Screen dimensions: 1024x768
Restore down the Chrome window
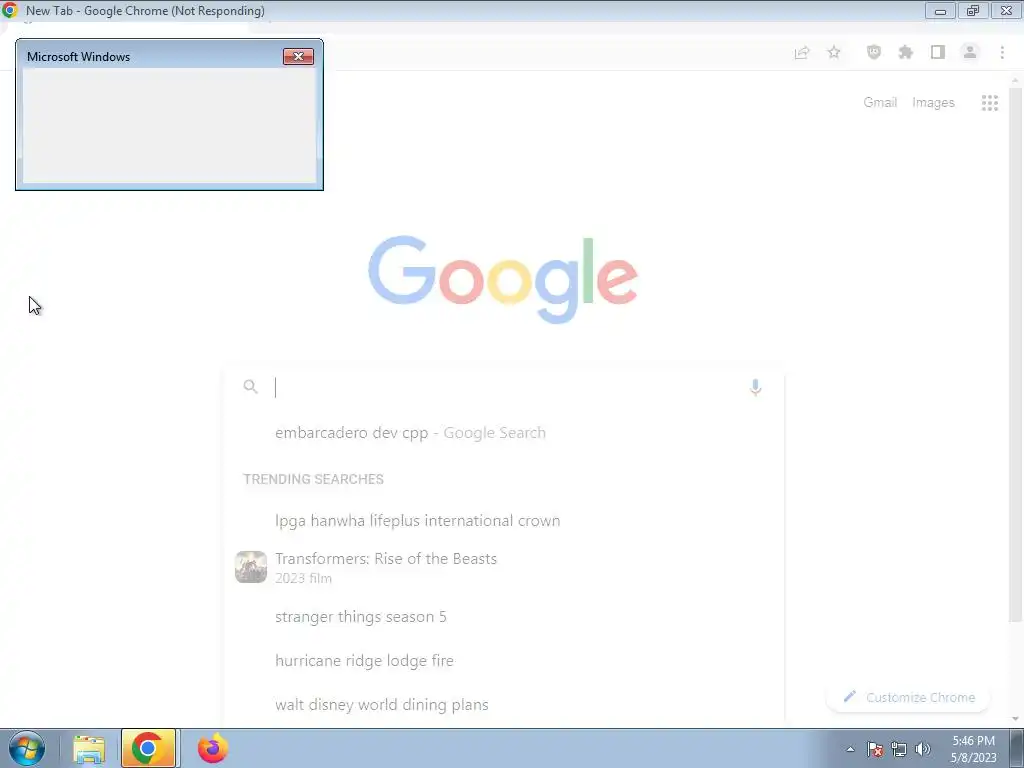pyautogui.click(x=973, y=10)
